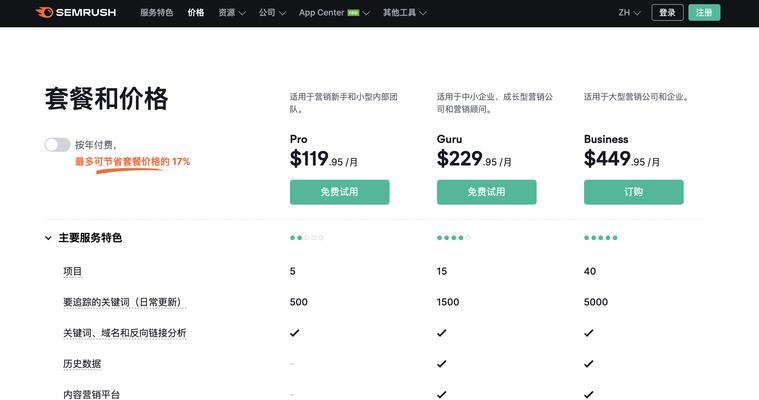Image resolution: width=759 pixels, height=400 pixels.
Task: Click Business checkmark for 内容营销平台
Action: 589,395
